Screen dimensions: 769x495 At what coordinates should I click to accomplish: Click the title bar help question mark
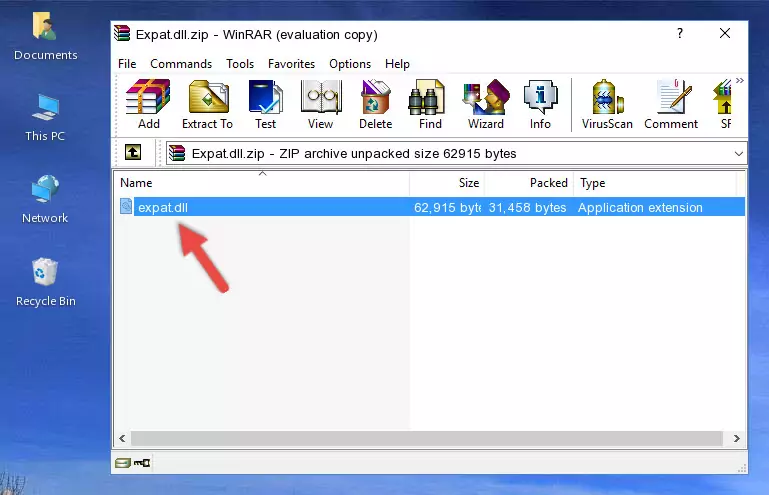680,33
